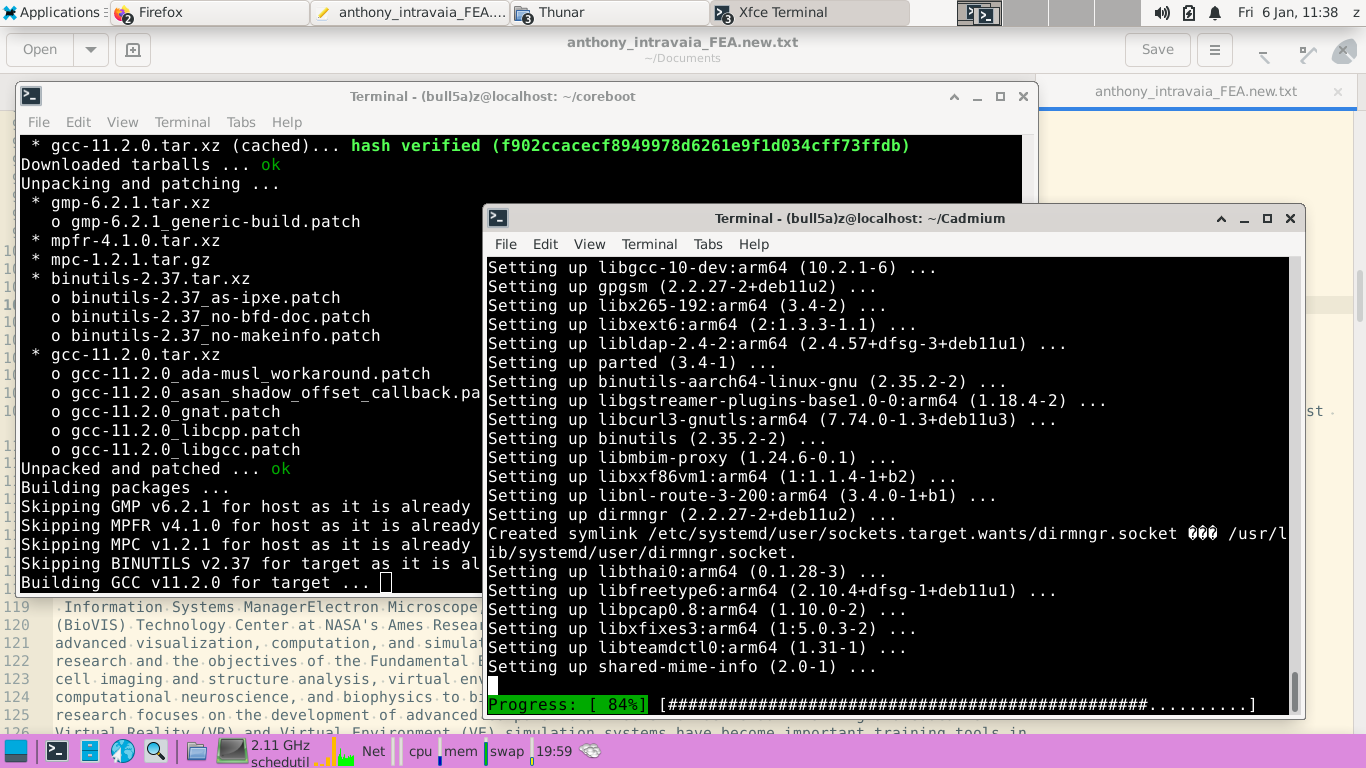Open Terminal menu in the Cadmium terminal
The width and height of the screenshot is (1366, 768).
tap(649, 244)
